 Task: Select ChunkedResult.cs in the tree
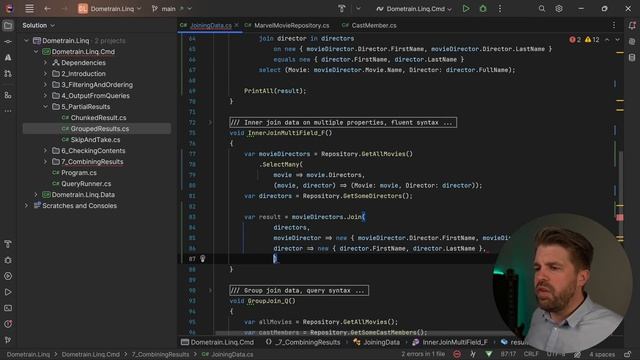tap(97, 118)
